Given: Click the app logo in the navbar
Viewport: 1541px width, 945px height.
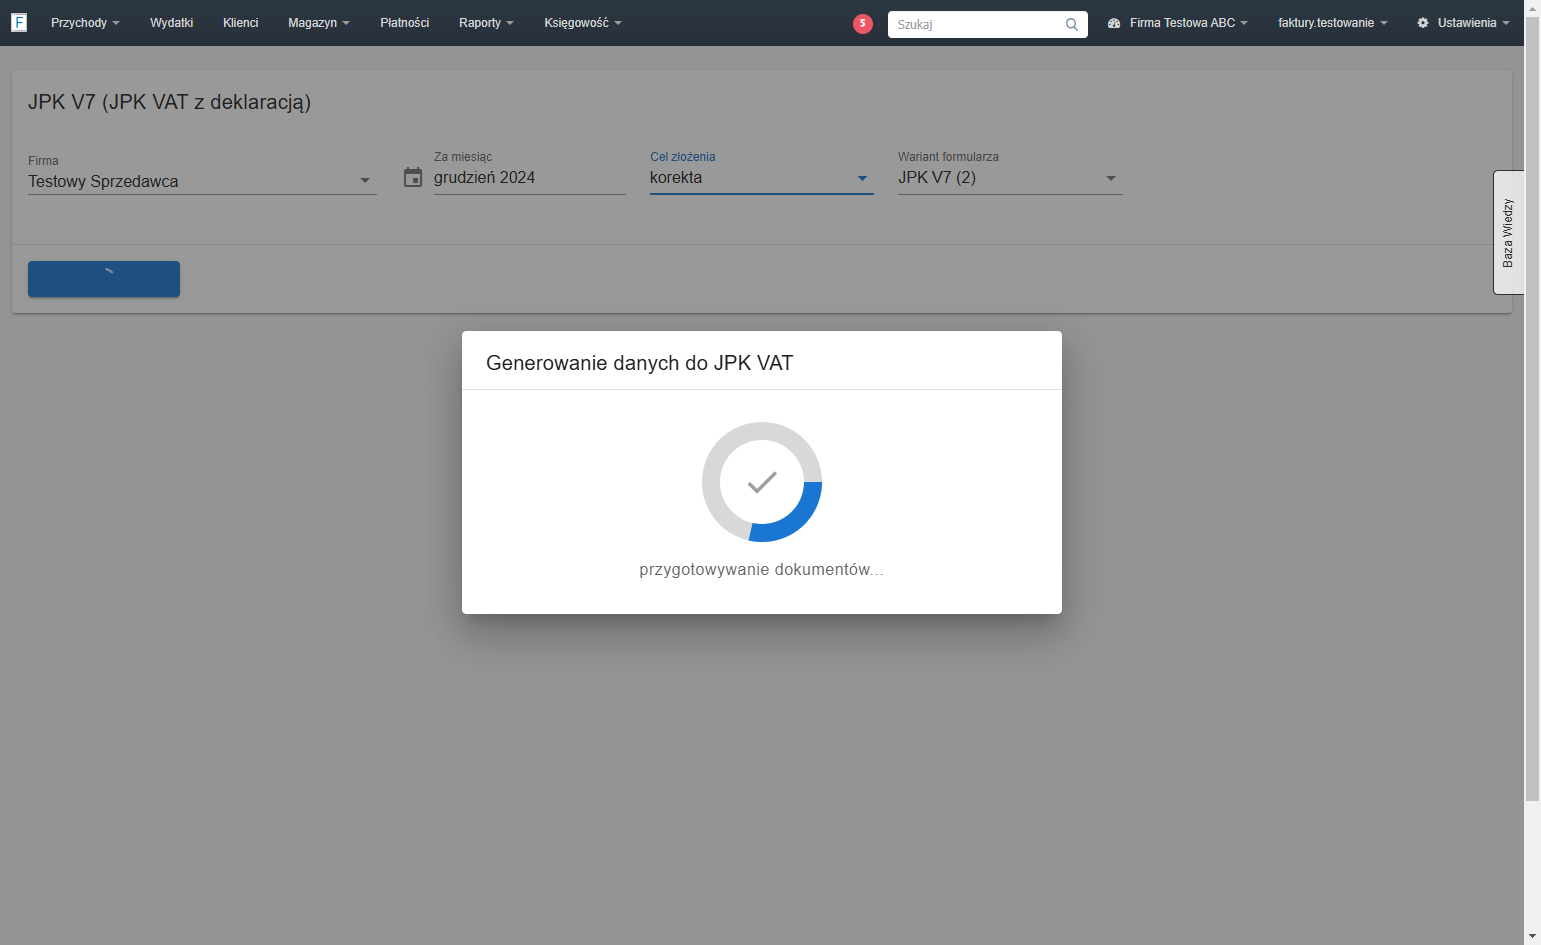Looking at the screenshot, I should pos(19,22).
